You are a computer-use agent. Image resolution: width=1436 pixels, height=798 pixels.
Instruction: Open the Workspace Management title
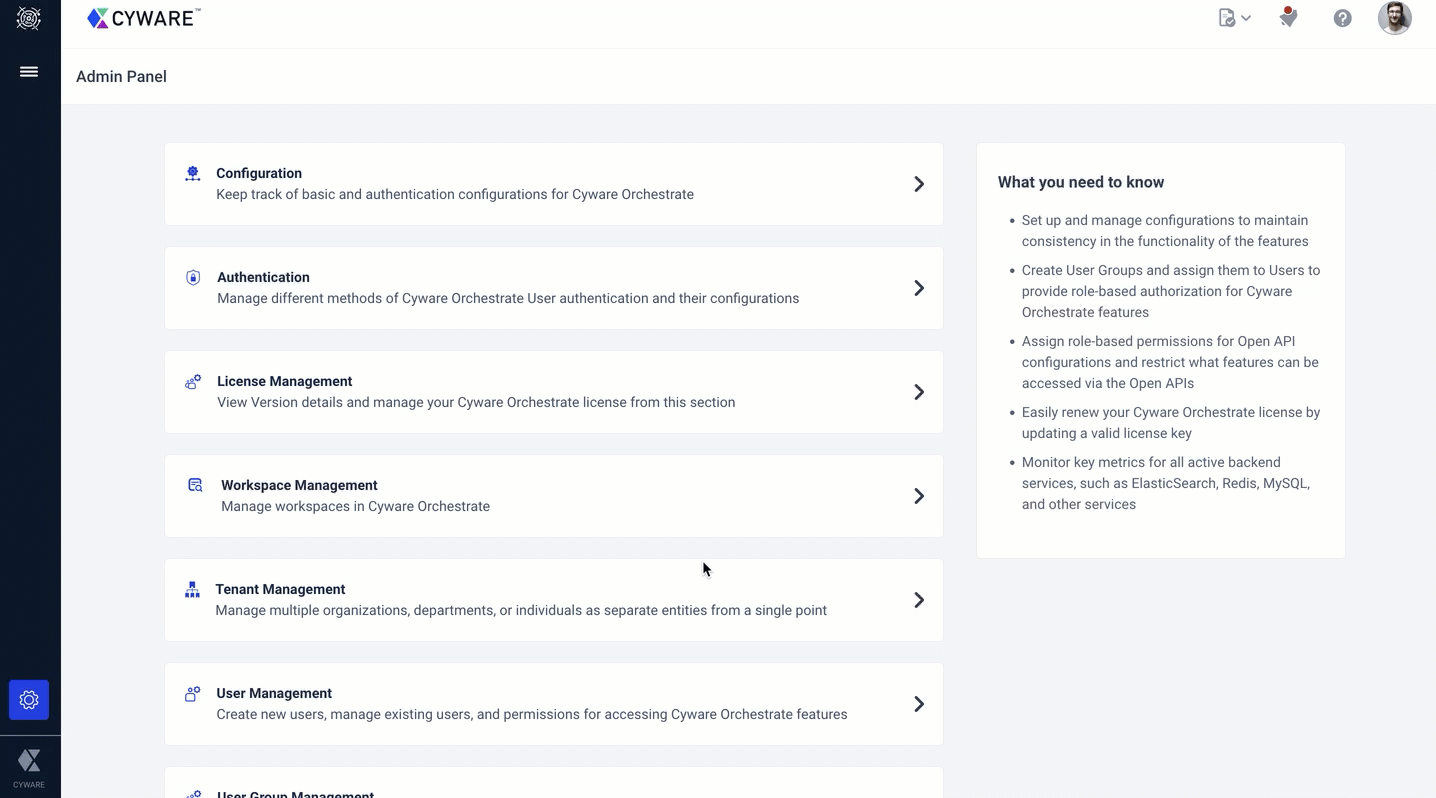coord(299,485)
